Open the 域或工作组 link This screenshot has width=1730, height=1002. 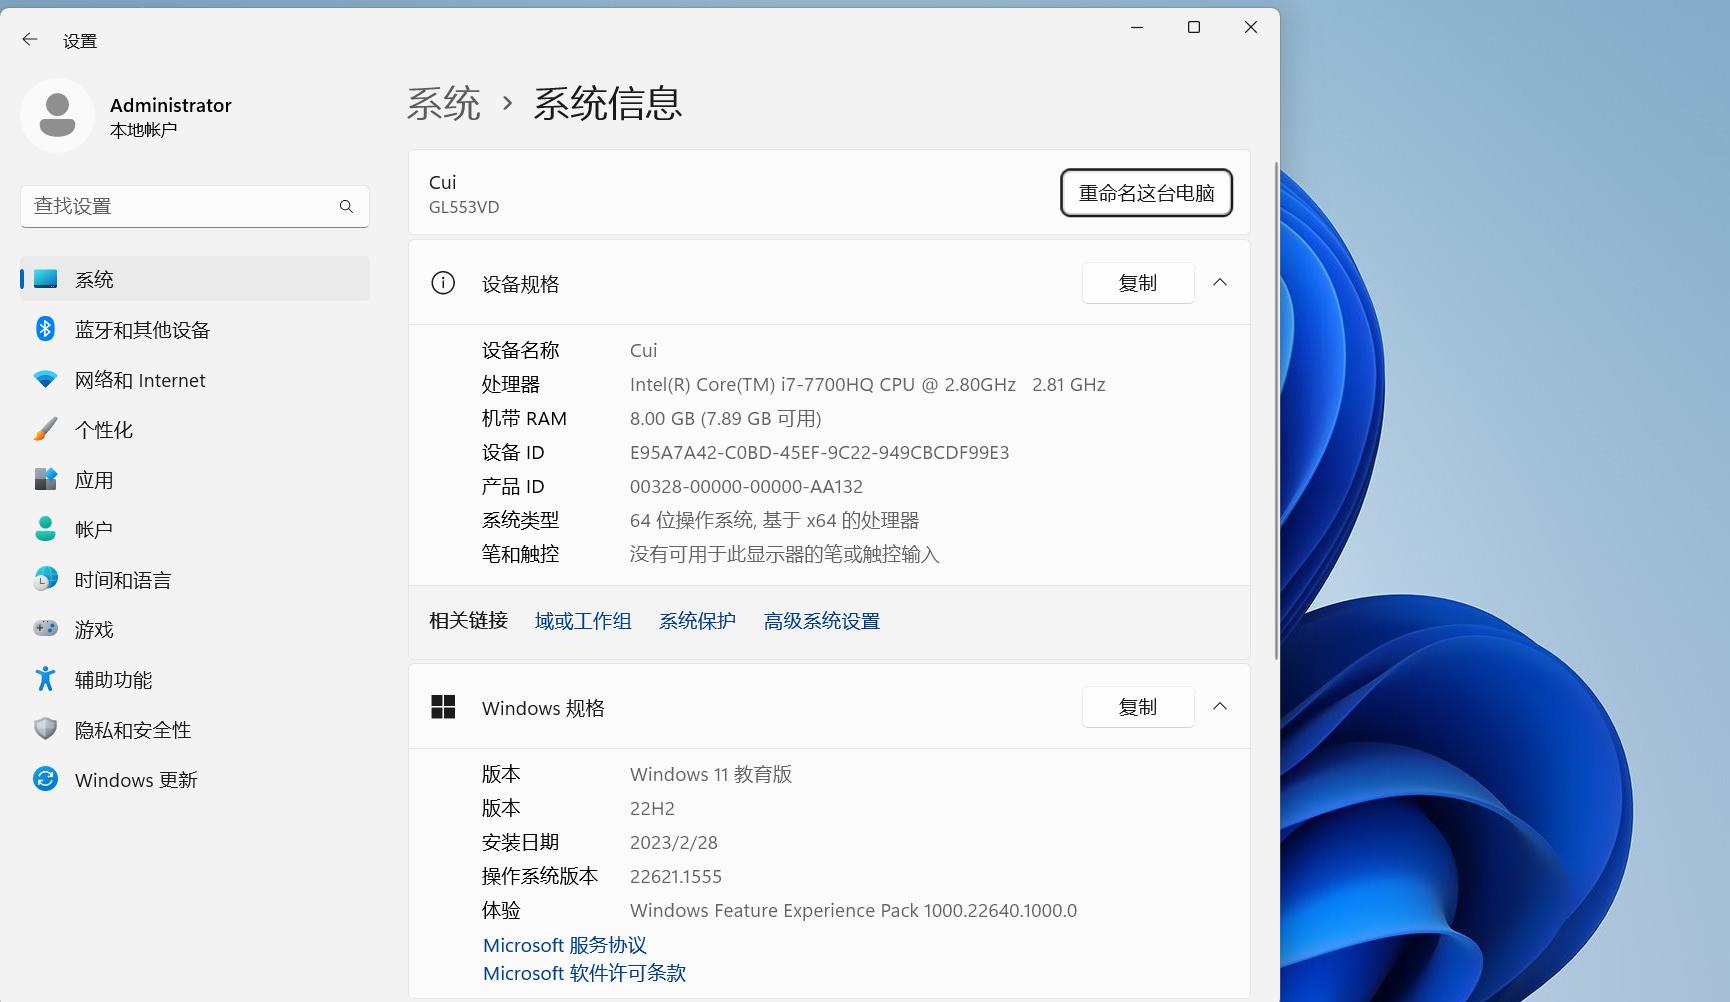583,620
